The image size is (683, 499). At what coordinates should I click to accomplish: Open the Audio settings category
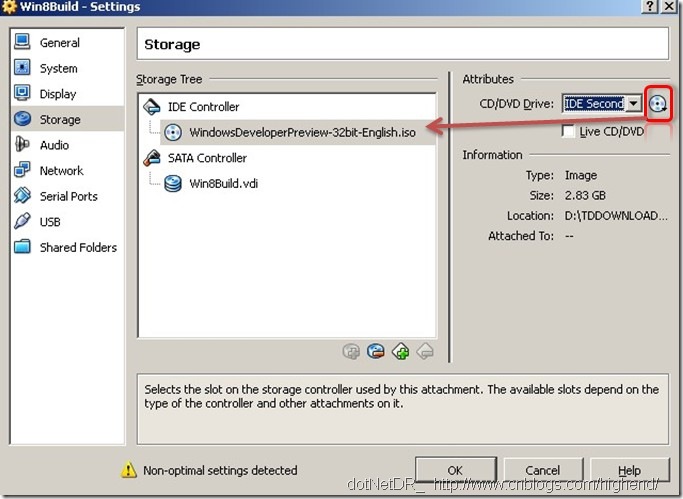pyautogui.click(x=67, y=145)
